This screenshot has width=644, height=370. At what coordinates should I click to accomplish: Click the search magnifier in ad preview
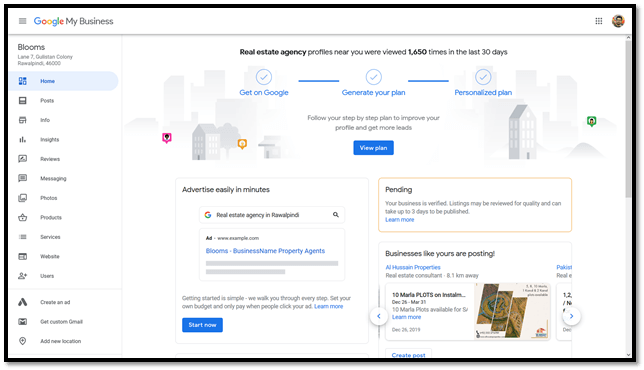336,215
